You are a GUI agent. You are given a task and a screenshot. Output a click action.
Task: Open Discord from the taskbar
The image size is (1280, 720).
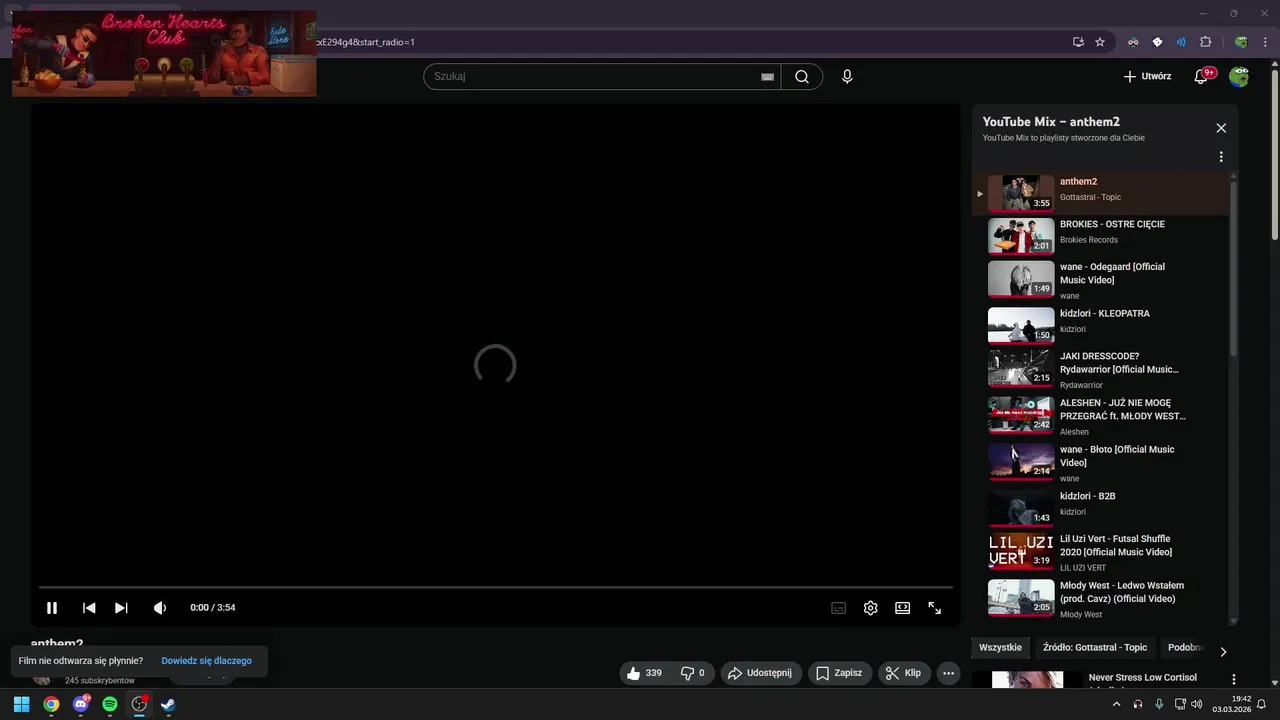[81, 704]
